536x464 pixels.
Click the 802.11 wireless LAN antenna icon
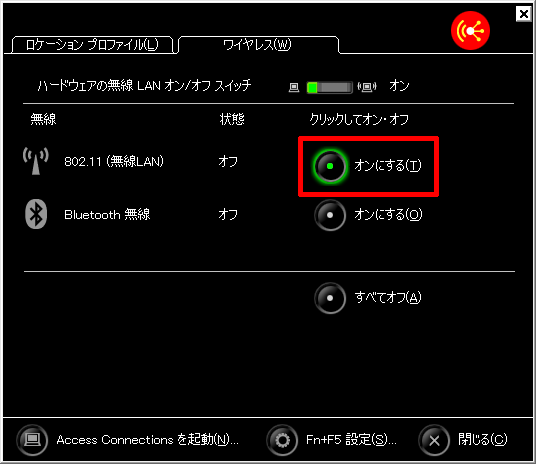36,161
